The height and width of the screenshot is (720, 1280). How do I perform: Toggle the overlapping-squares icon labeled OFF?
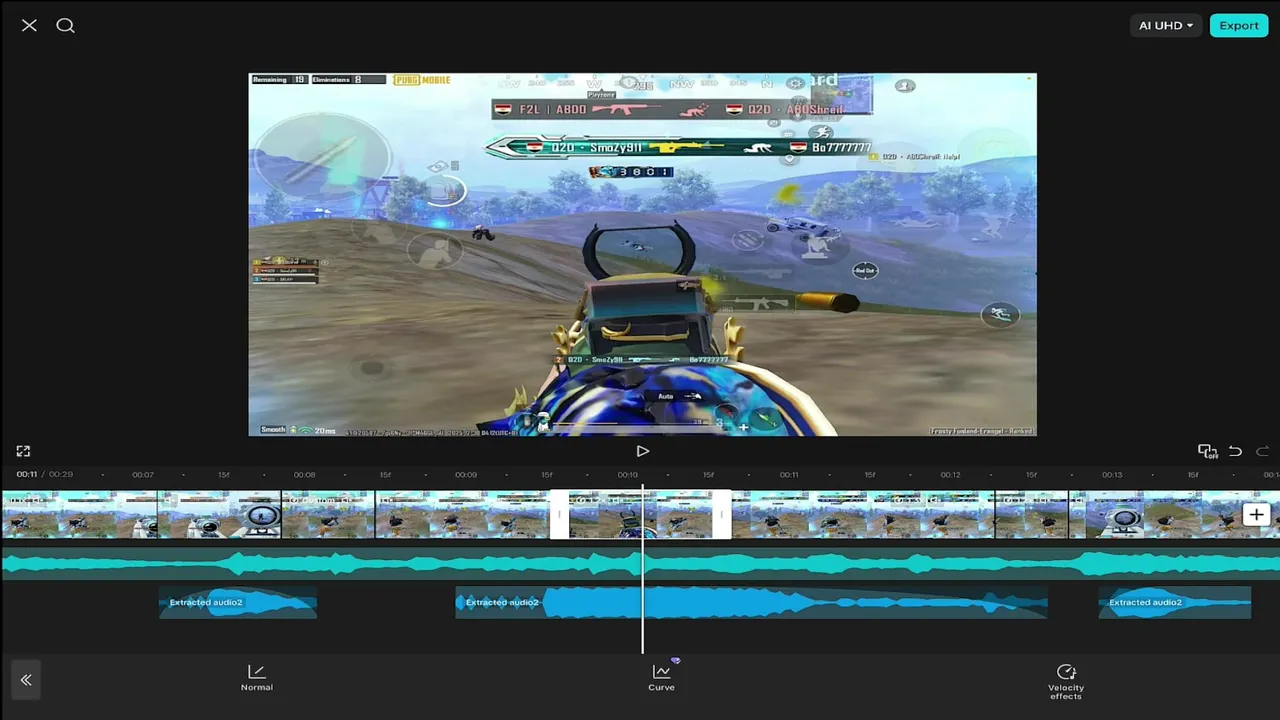coord(1207,451)
